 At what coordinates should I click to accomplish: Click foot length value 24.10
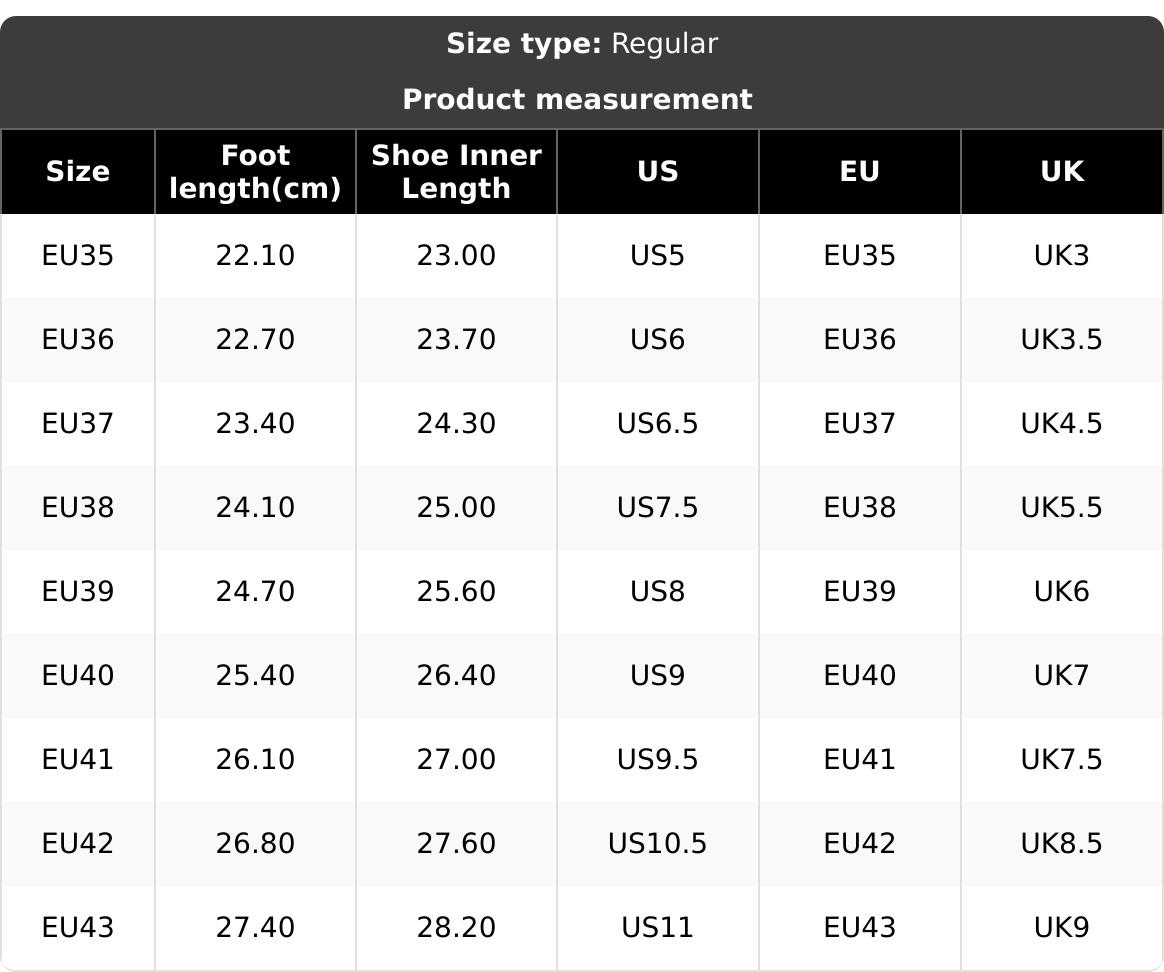coord(255,508)
